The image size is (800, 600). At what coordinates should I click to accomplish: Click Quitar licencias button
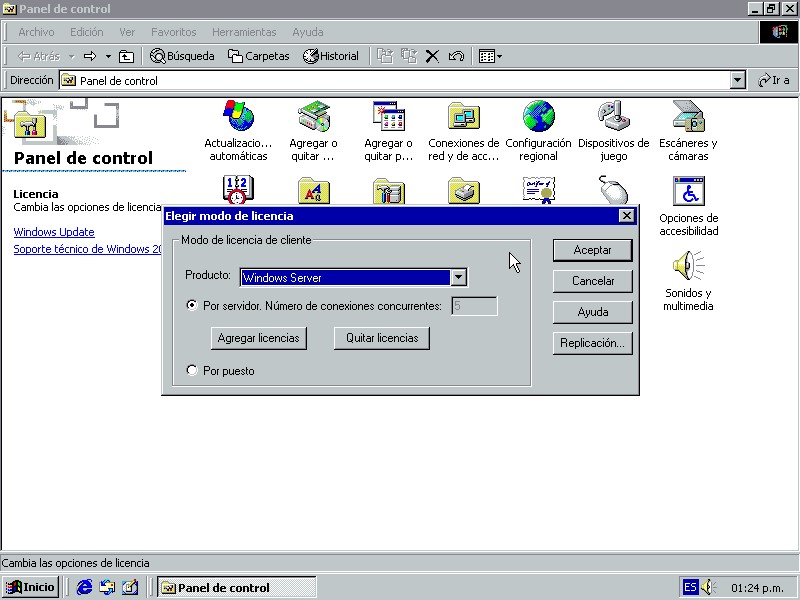click(382, 338)
